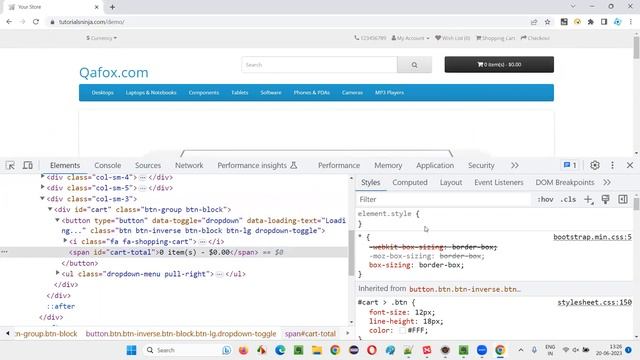The image size is (640, 360).
Task: Open the Performance insights tab
Action: (x=257, y=165)
